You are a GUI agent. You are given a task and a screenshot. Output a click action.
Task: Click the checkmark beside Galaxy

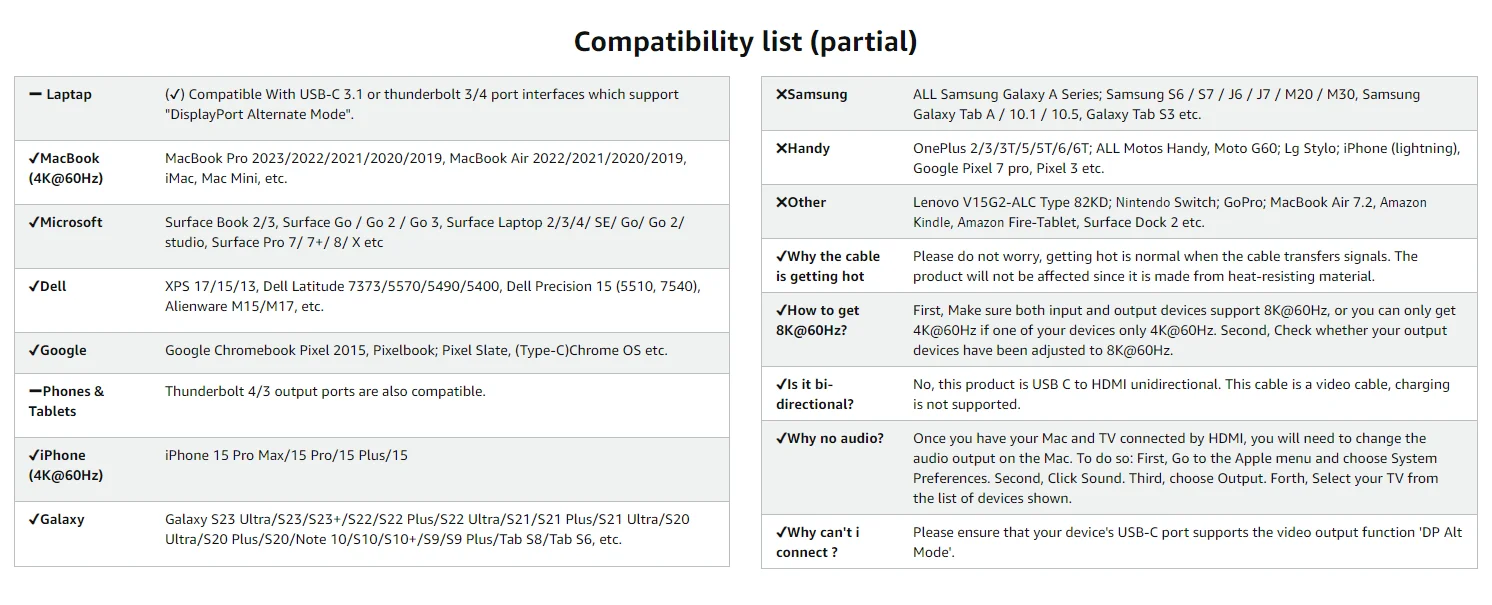pos(34,519)
